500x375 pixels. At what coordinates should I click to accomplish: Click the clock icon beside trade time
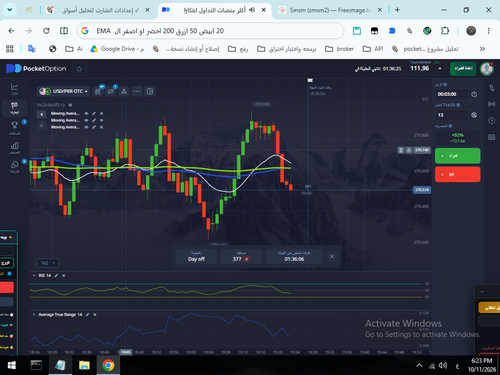pos(474,94)
